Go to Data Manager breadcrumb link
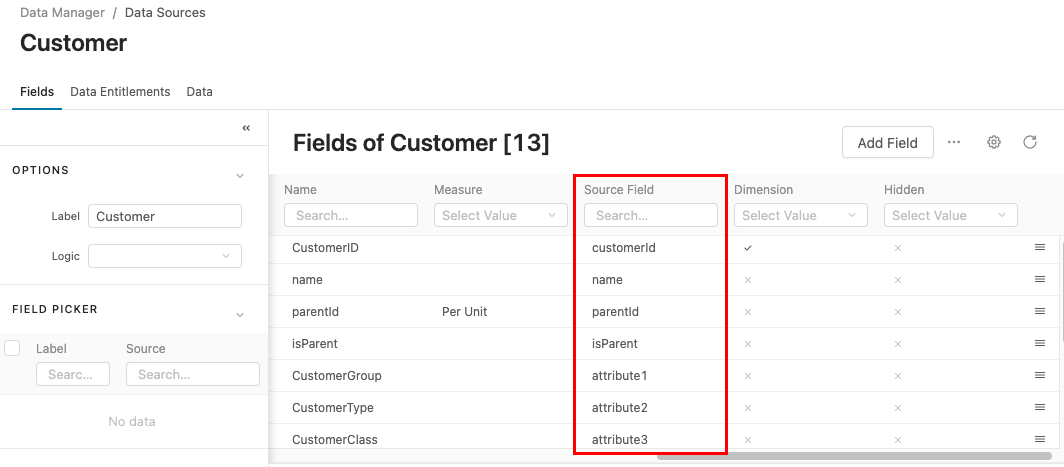 (x=62, y=13)
